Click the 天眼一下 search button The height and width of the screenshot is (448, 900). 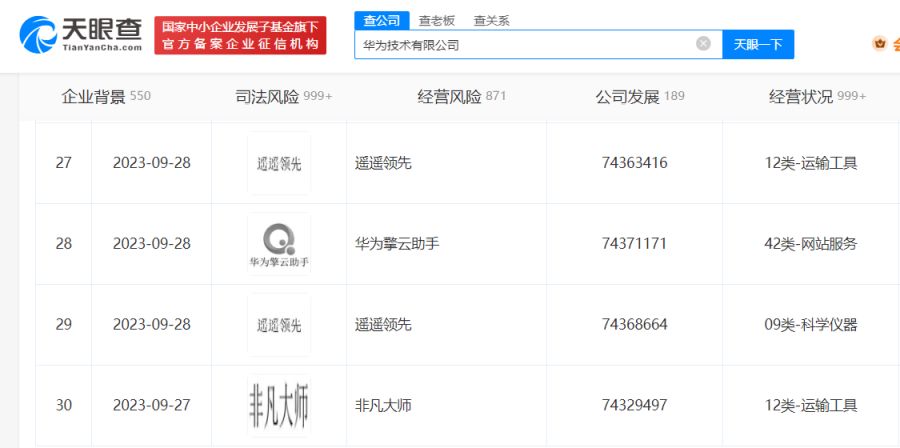[x=758, y=44]
